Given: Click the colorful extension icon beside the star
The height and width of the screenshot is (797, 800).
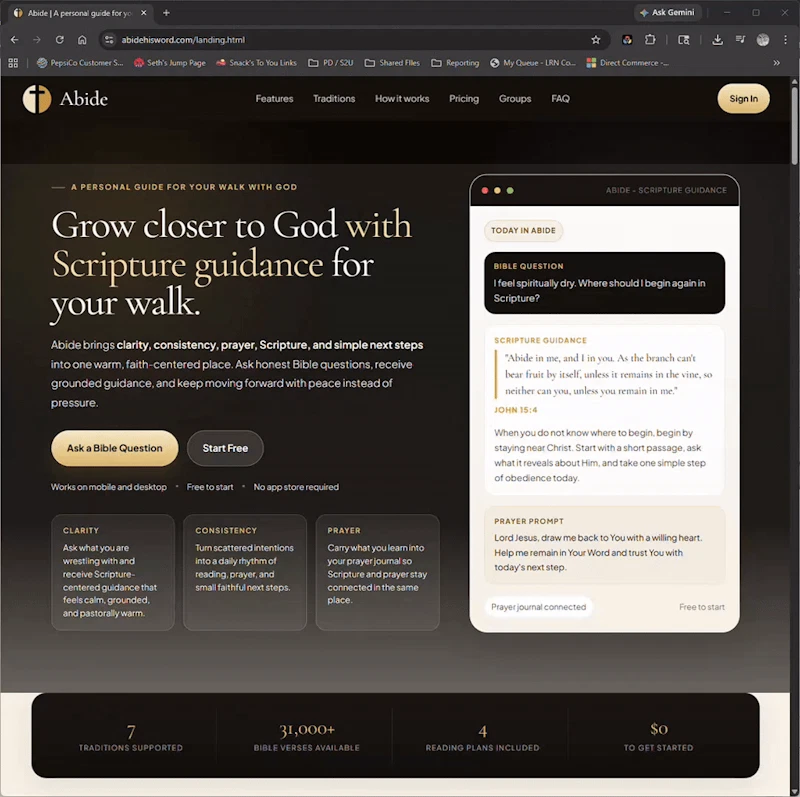Looking at the screenshot, I should point(627,40).
